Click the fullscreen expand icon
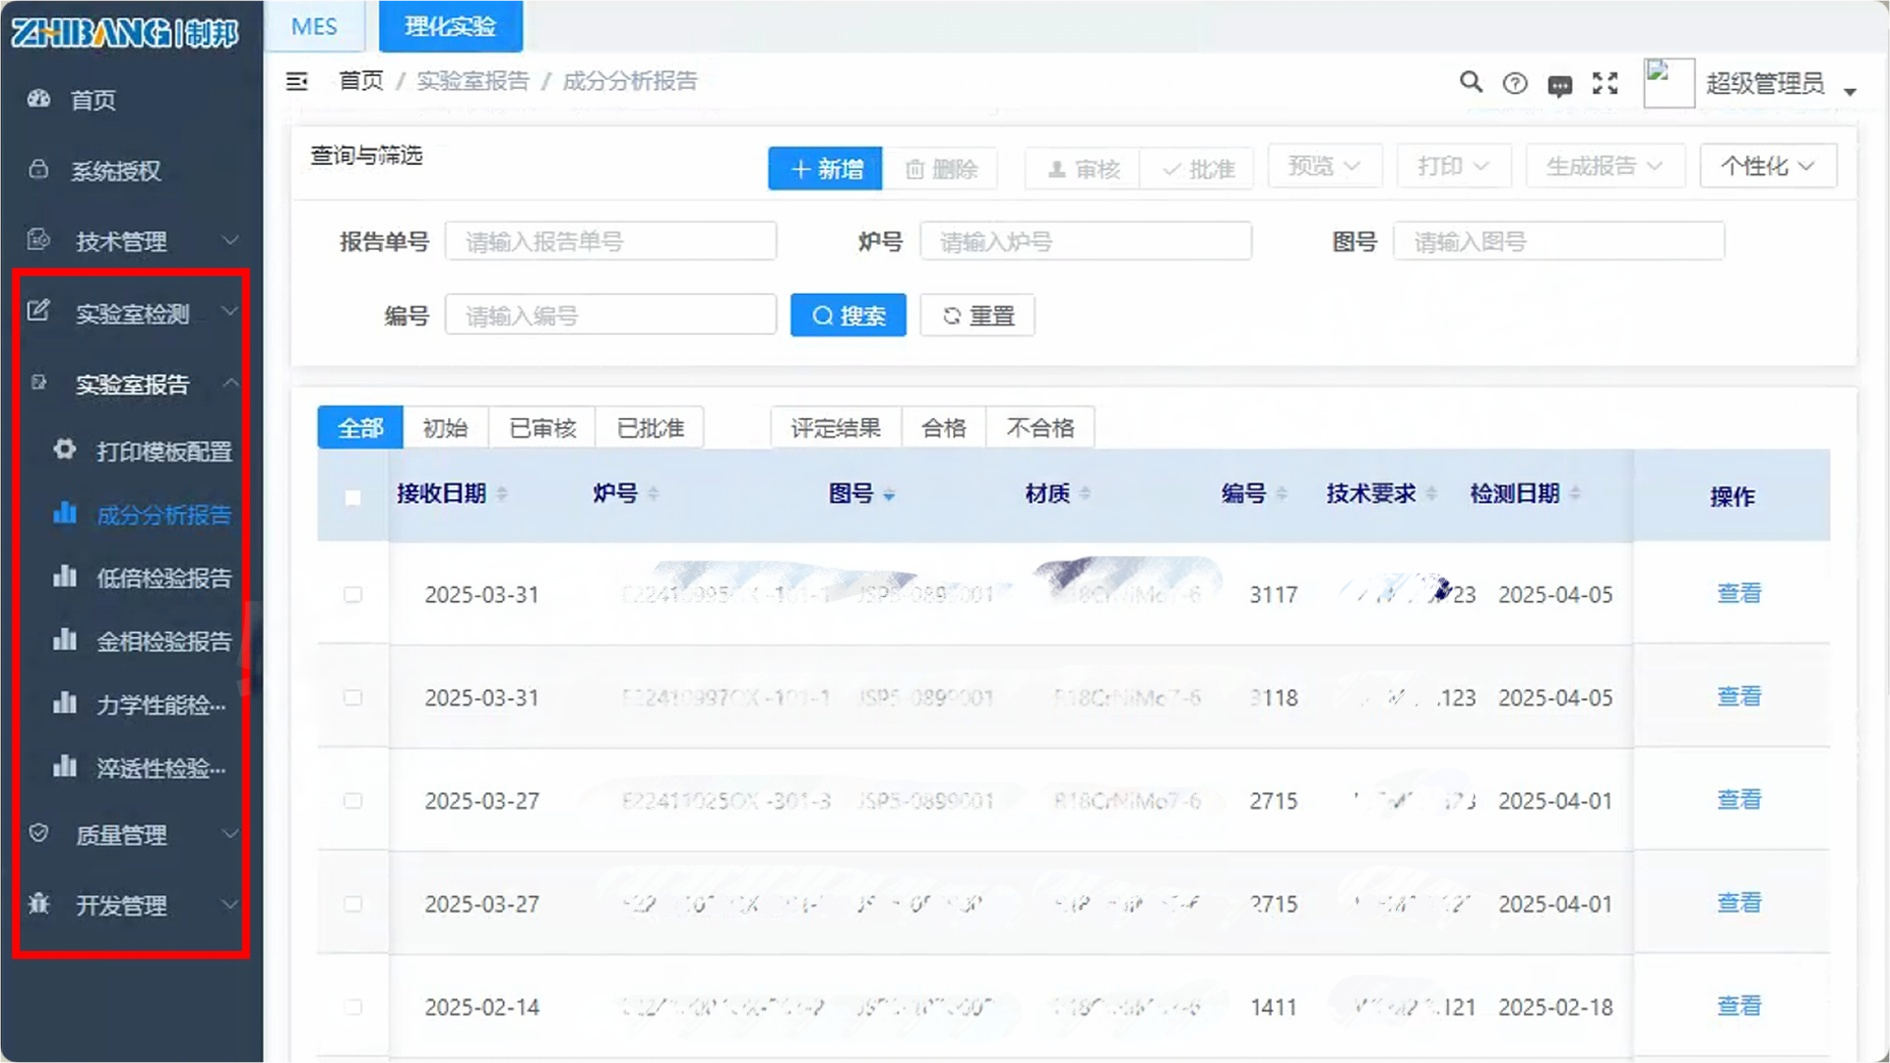This screenshot has width=1890, height=1063. 1605,83
